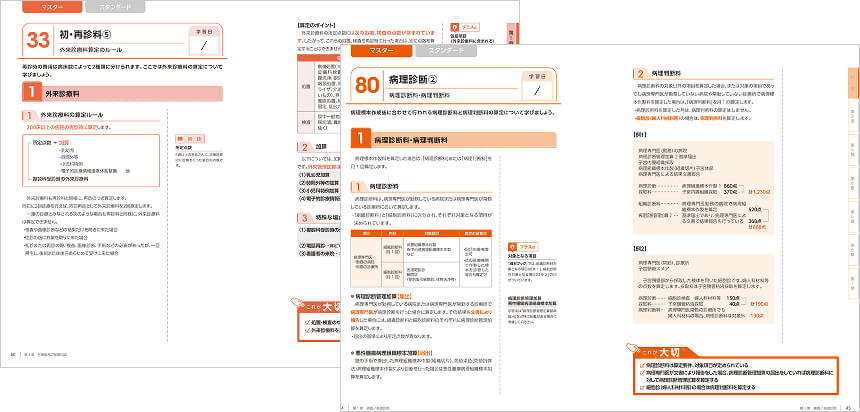
Task: Click the orange 130点 value in example 2
Action: point(756,317)
